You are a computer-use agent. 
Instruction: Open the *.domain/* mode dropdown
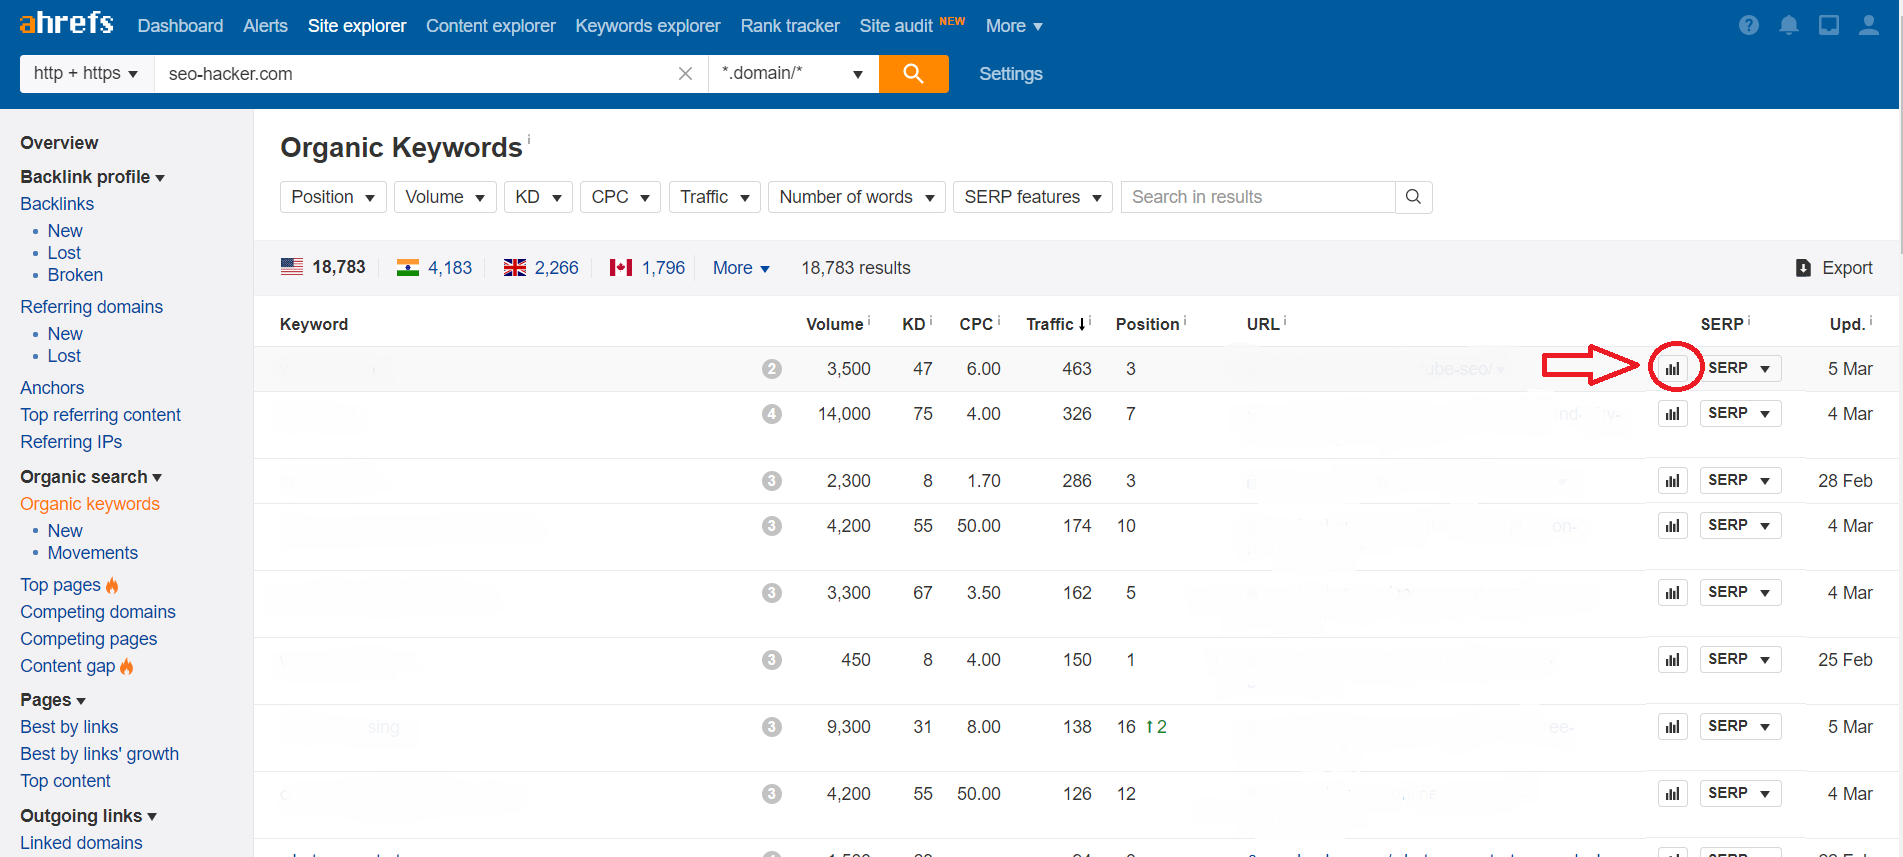(792, 74)
